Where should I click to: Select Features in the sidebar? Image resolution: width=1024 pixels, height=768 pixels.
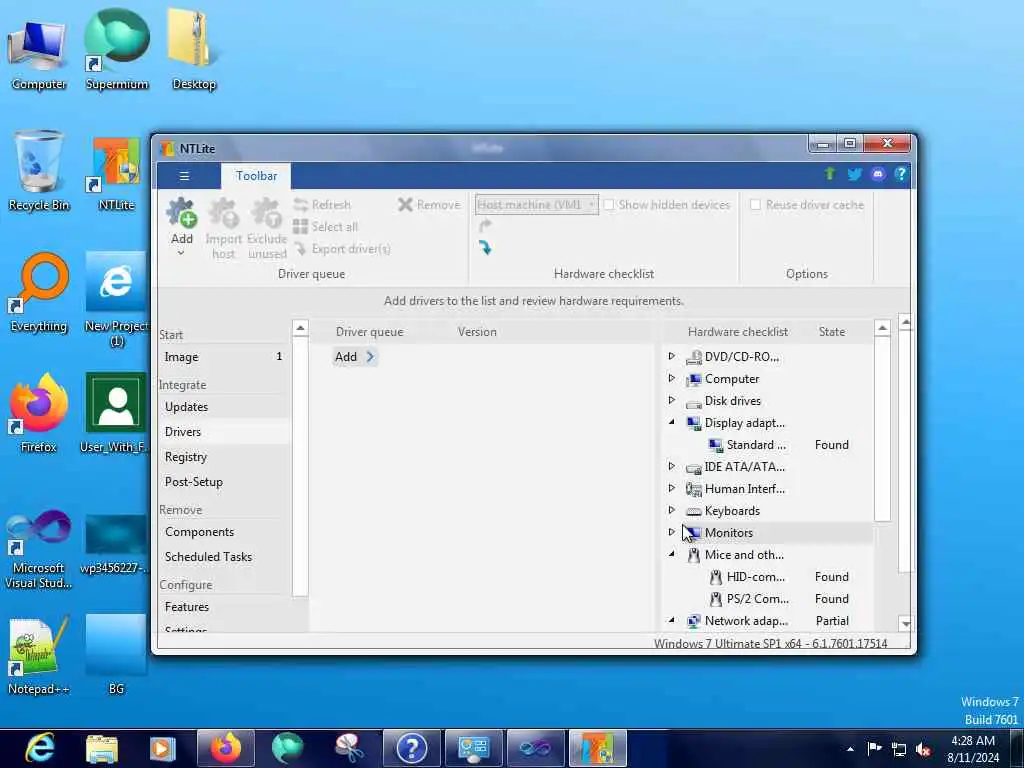tap(223, 607)
